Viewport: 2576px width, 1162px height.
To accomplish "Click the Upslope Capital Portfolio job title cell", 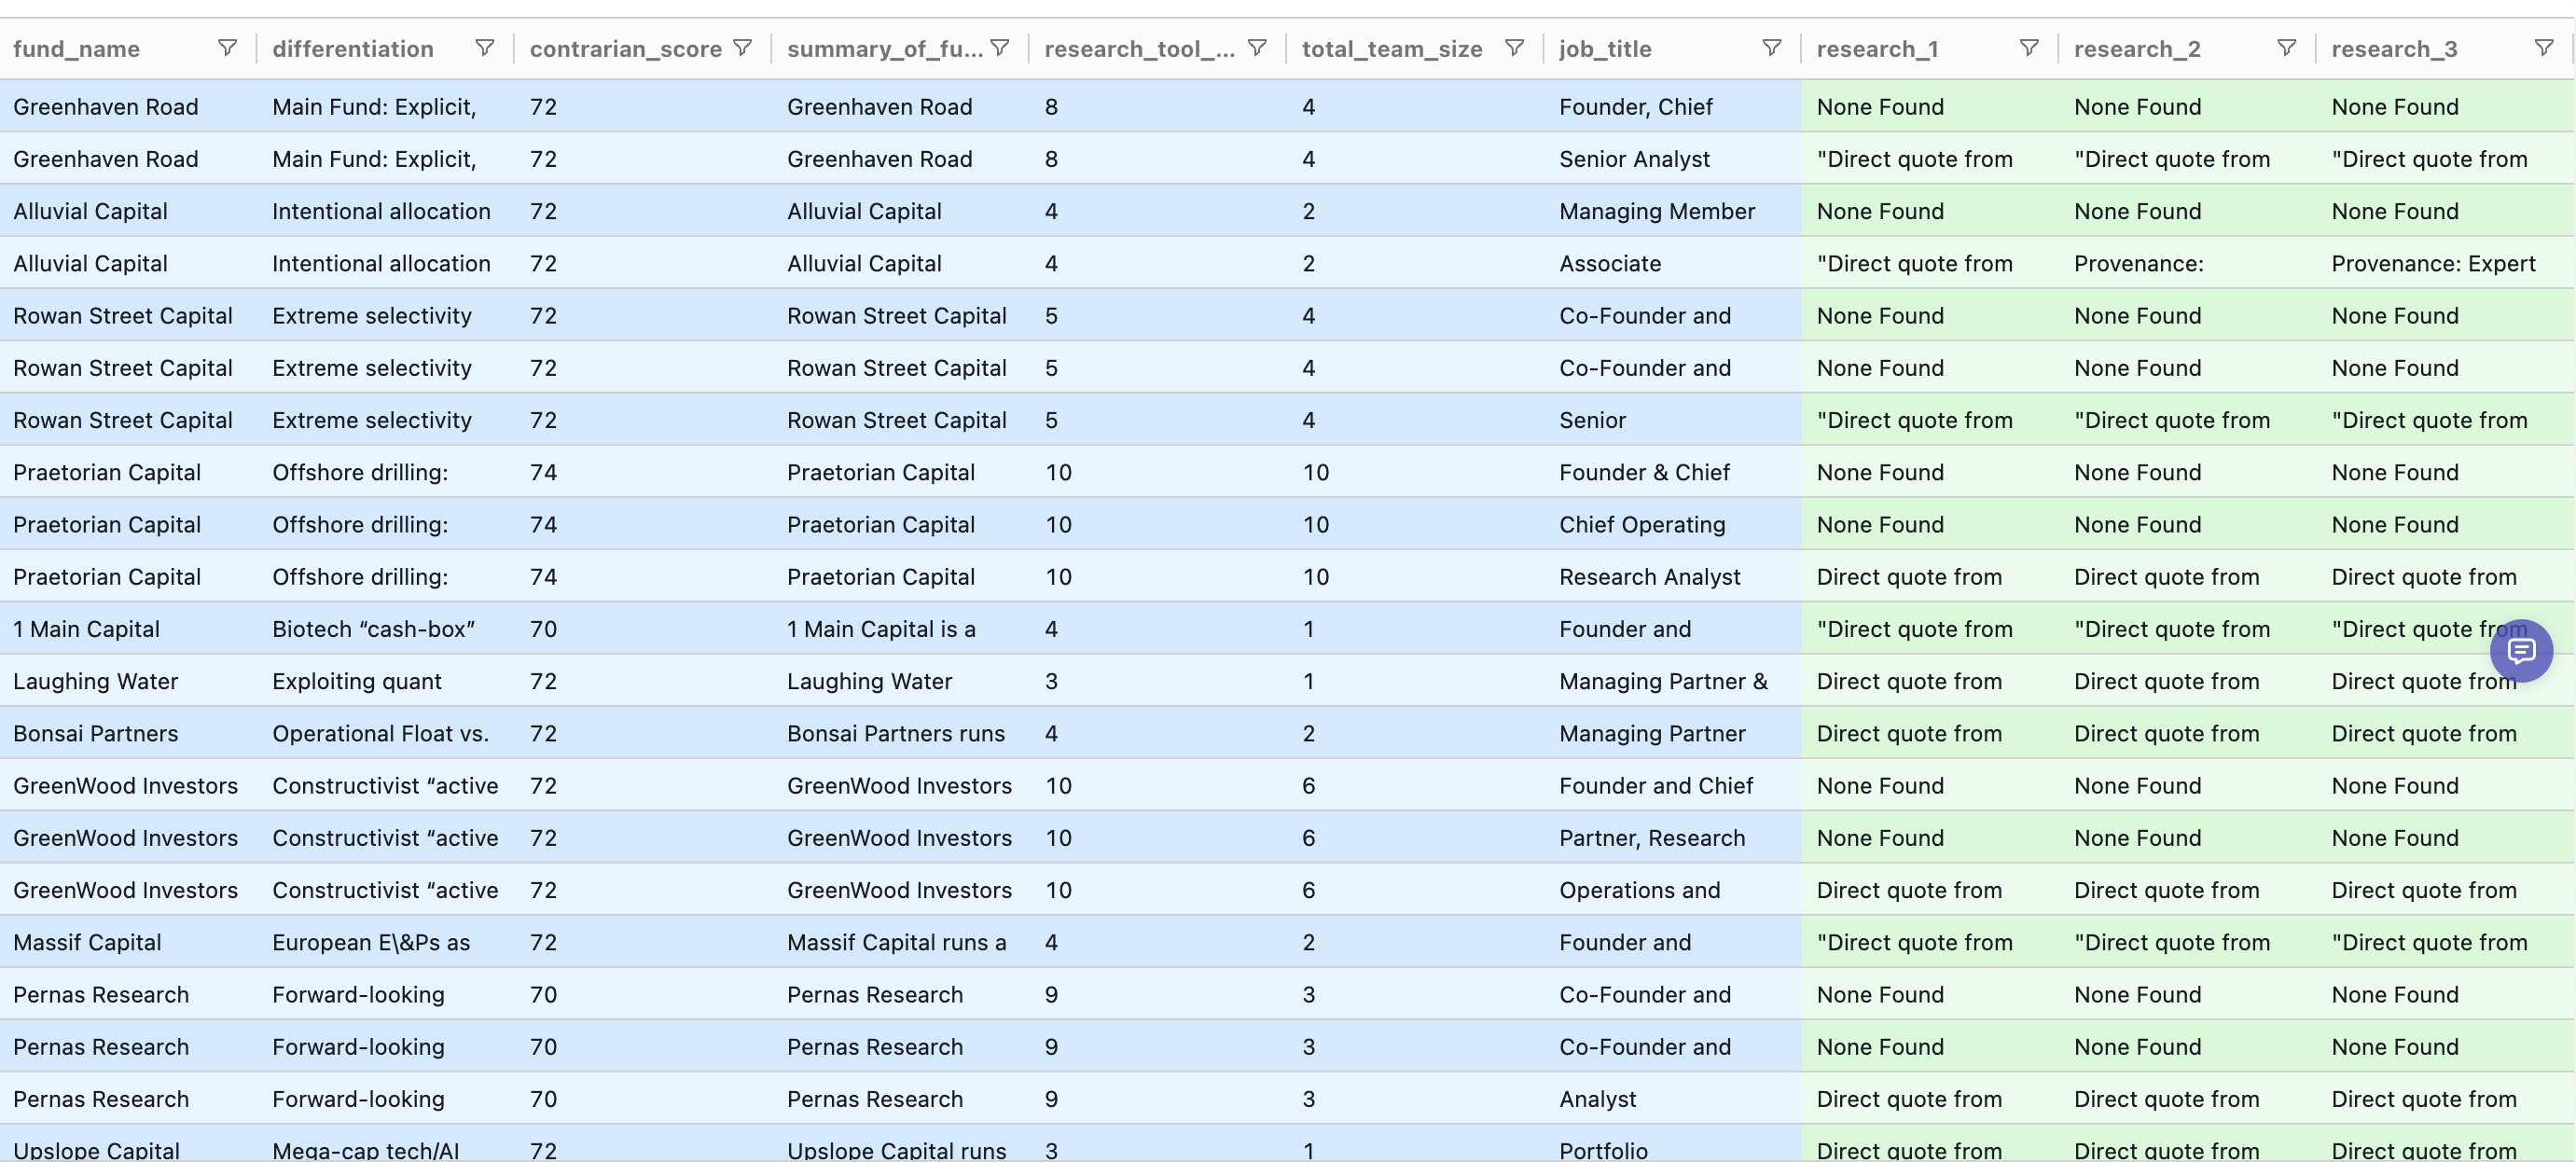I will (x=1604, y=1148).
